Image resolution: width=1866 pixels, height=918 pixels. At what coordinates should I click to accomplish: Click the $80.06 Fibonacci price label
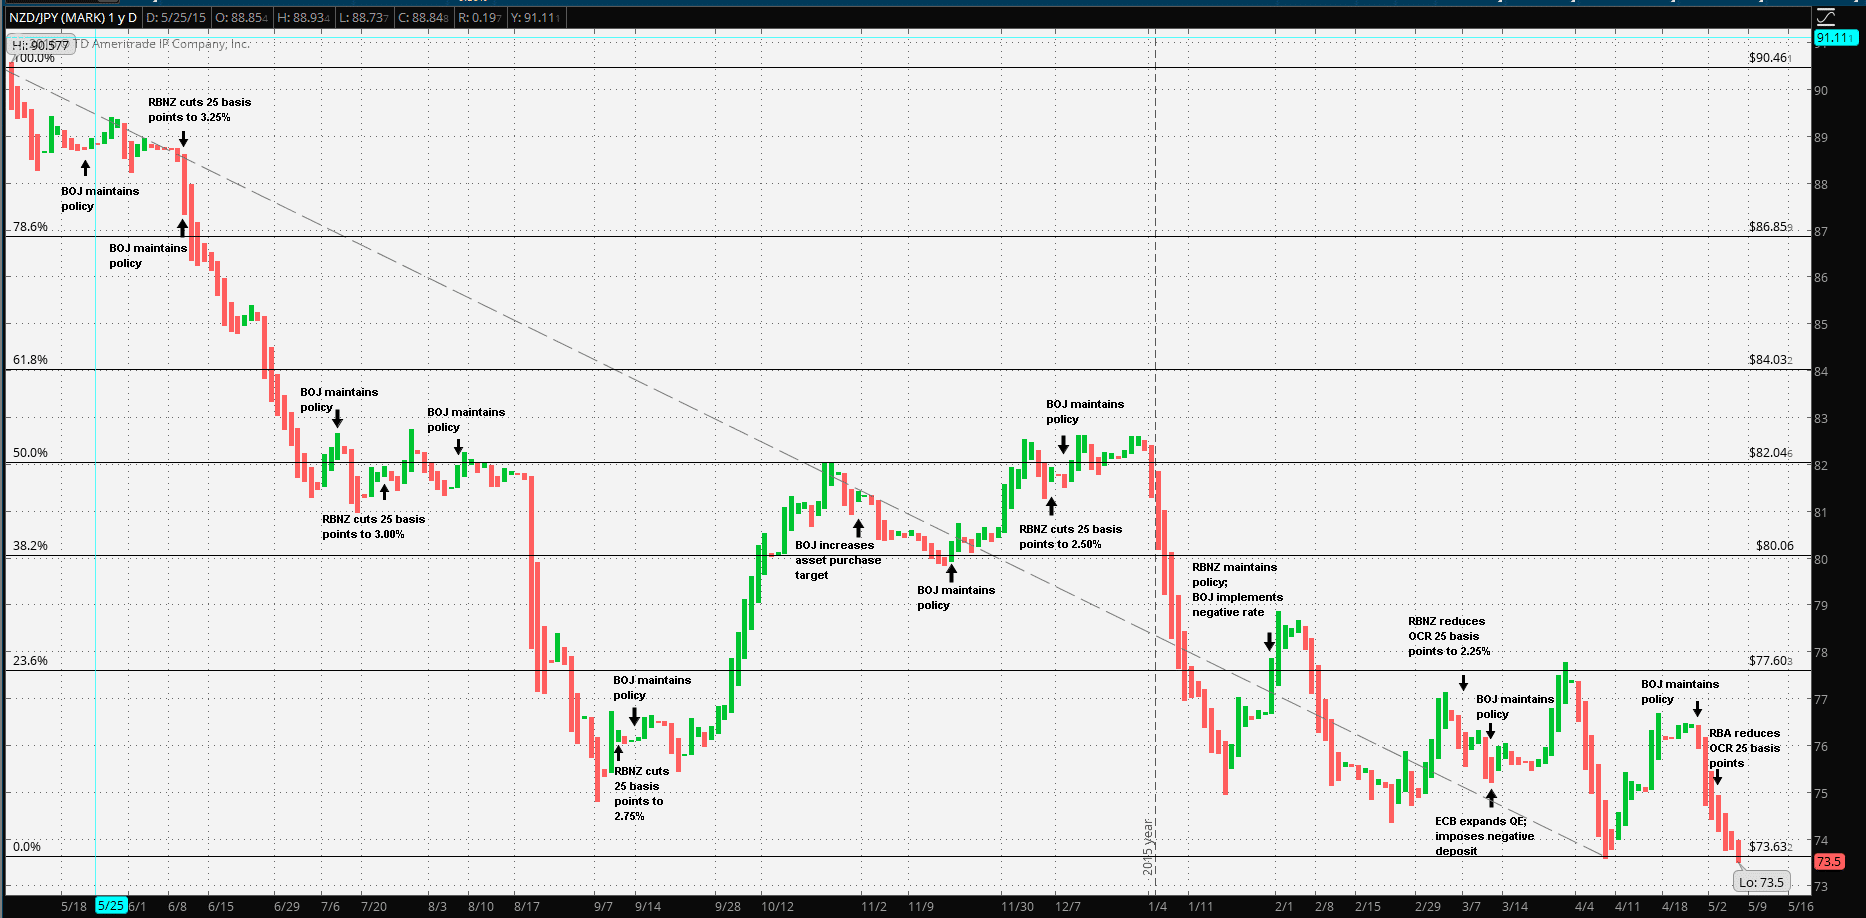click(1775, 546)
